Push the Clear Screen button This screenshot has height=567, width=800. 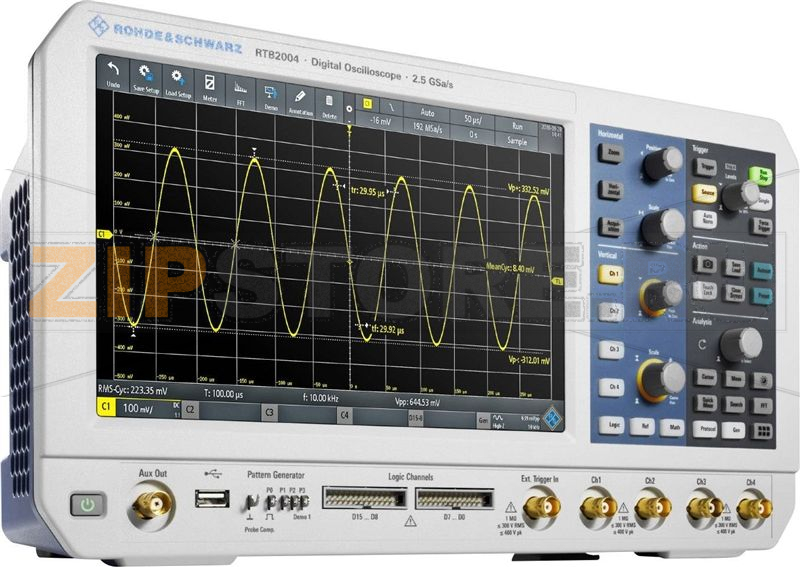coord(735,293)
